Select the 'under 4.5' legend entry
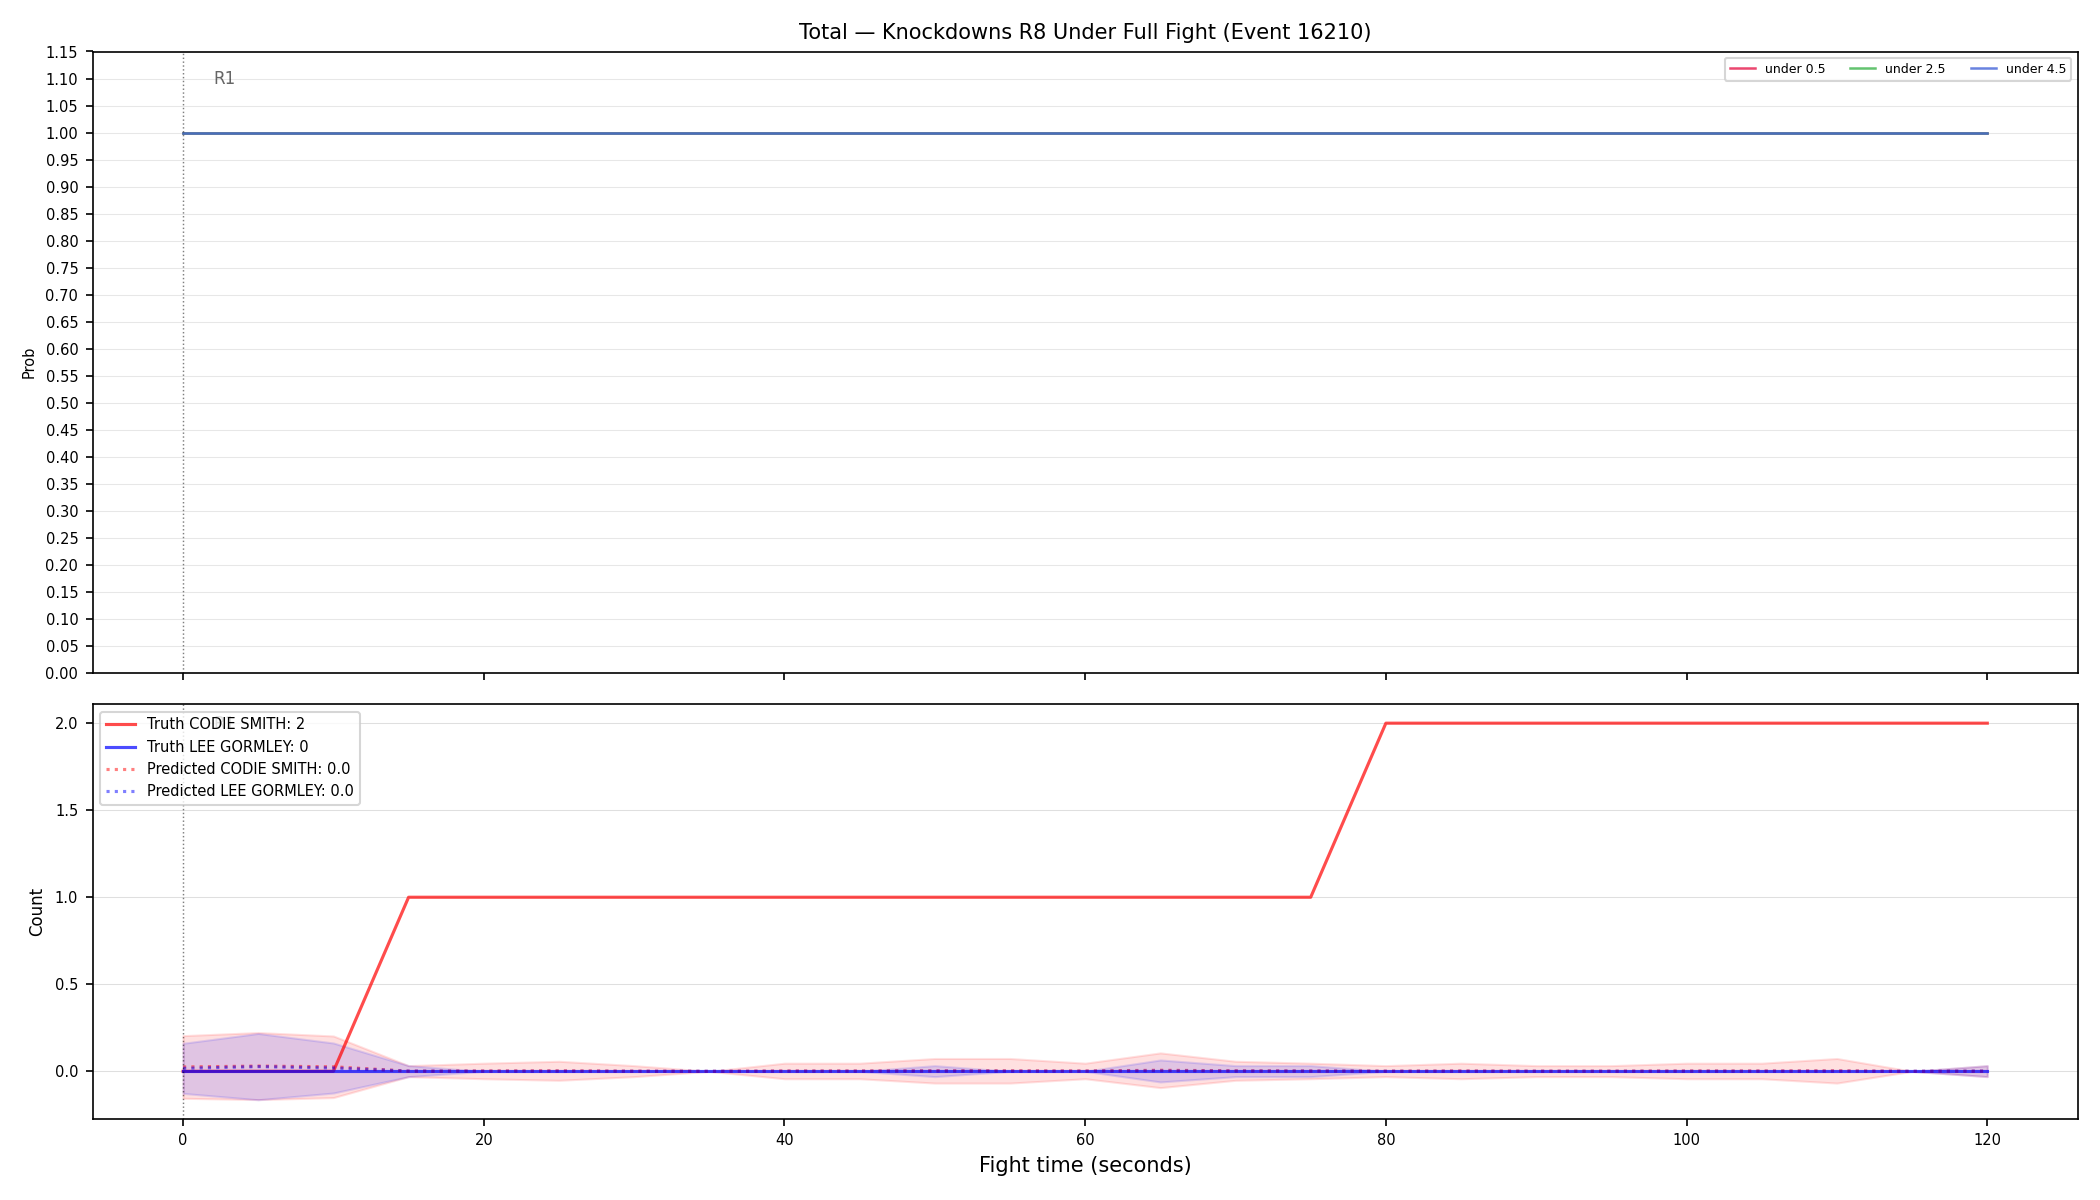2100x1200 pixels. pyautogui.click(x=2018, y=69)
